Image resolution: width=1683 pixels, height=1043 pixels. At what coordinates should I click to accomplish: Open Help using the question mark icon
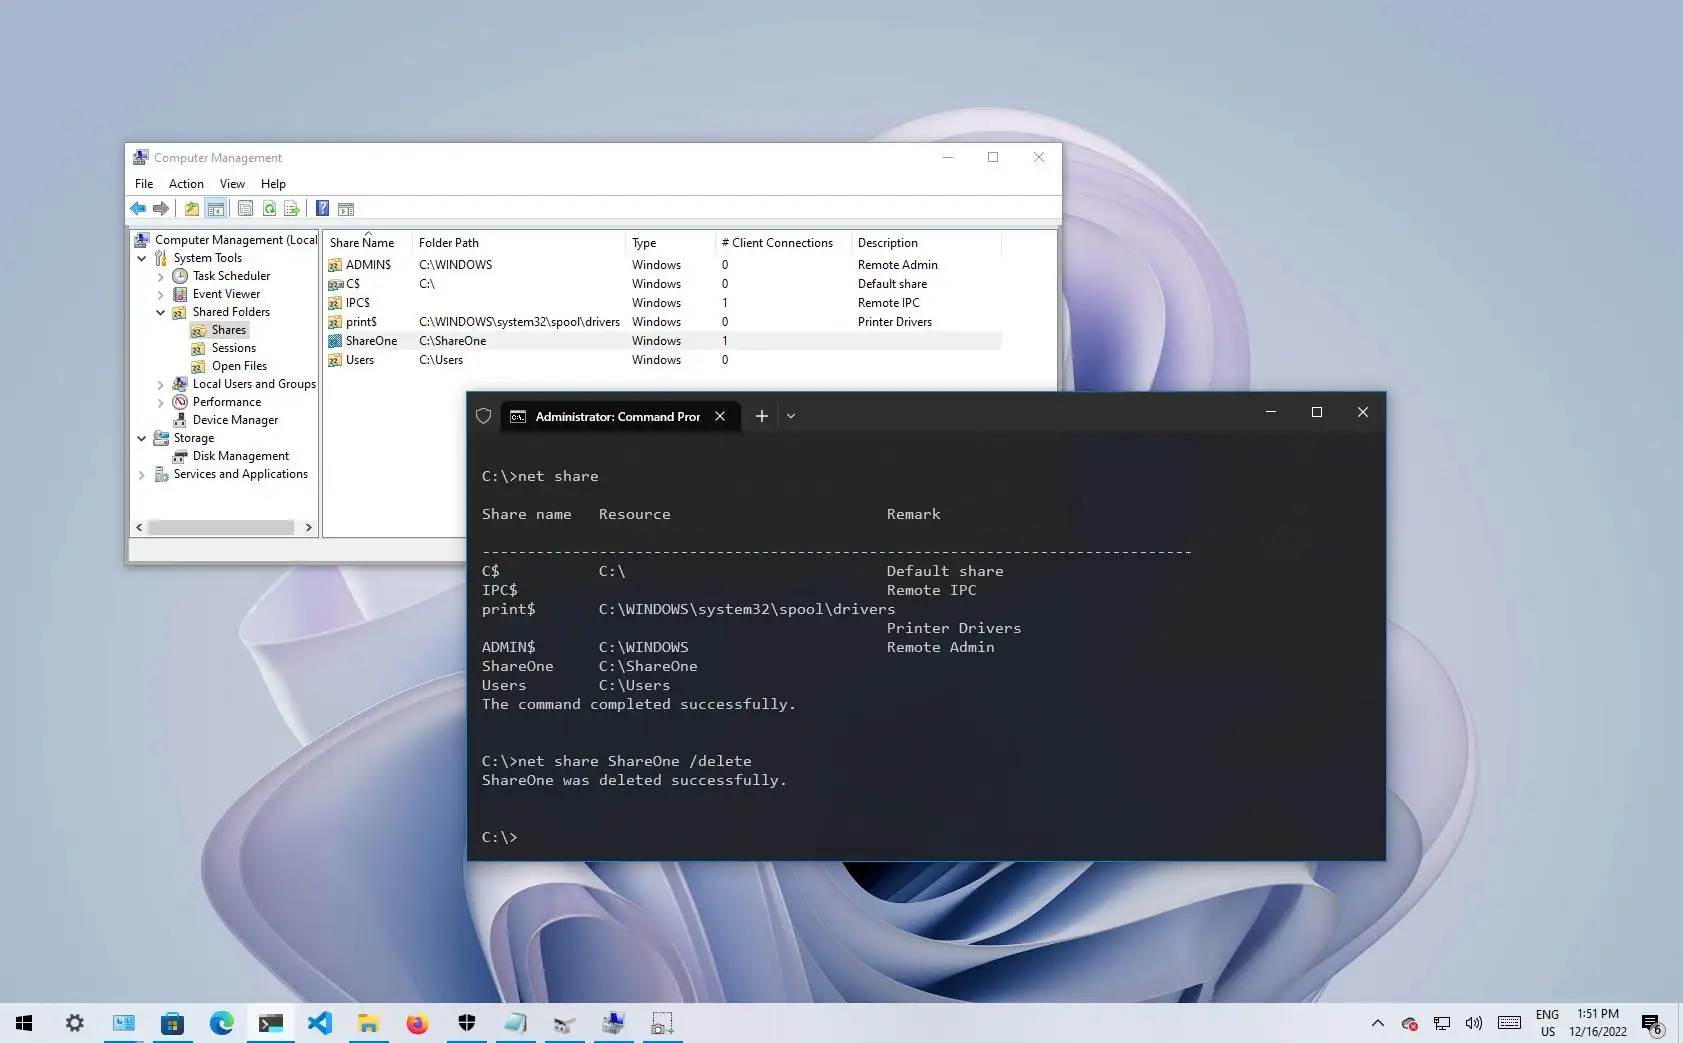[x=322, y=208]
